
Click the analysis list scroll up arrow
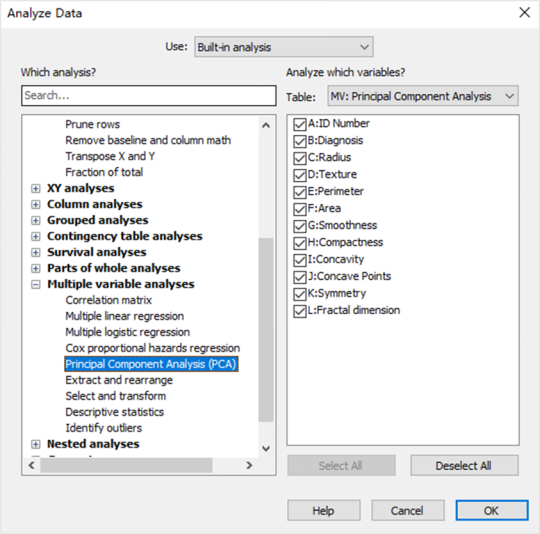coord(266,125)
